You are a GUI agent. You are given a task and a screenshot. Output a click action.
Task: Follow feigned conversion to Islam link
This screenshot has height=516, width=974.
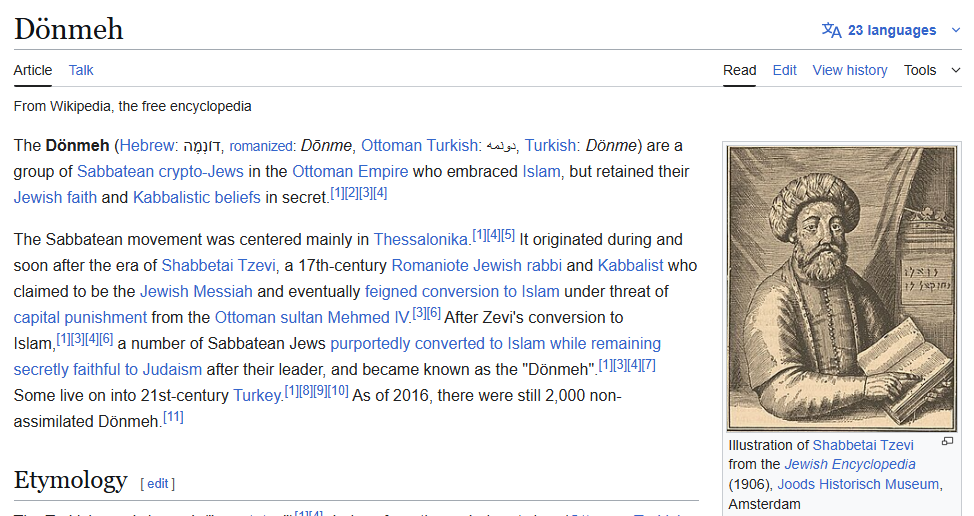(x=462, y=292)
